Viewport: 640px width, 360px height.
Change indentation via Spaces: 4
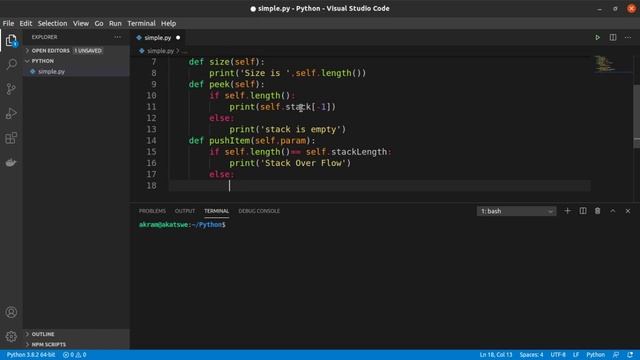(x=531, y=355)
